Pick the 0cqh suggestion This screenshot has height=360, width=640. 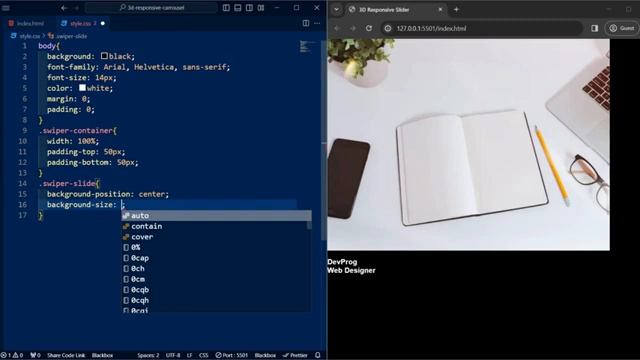pyautogui.click(x=216, y=300)
